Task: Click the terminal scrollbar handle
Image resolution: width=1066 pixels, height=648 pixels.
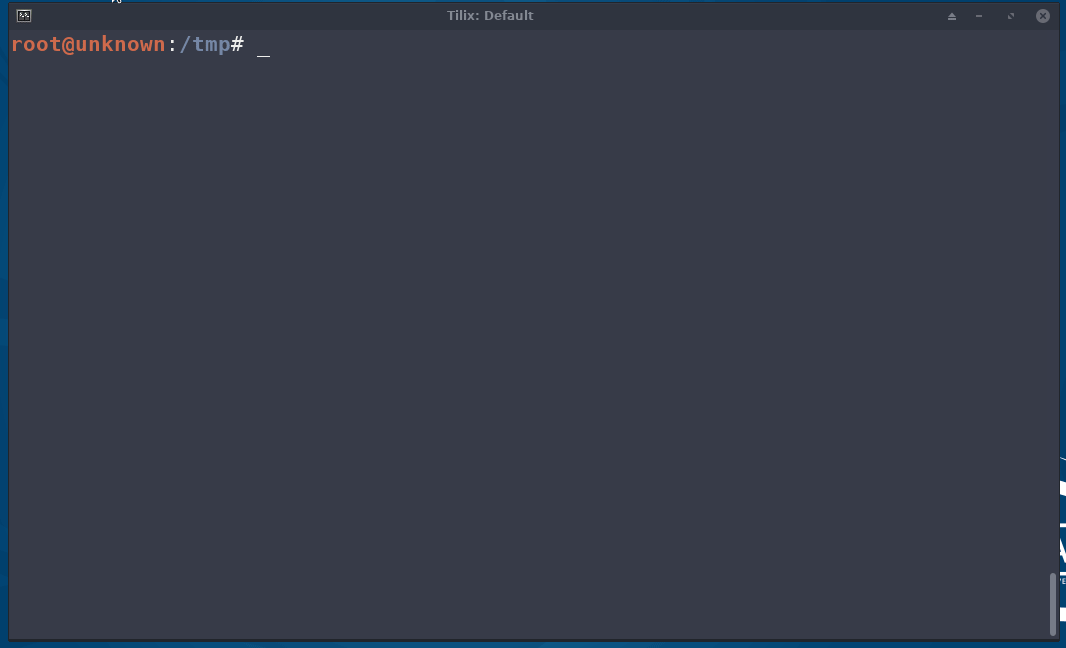Action: pyautogui.click(x=1053, y=604)
